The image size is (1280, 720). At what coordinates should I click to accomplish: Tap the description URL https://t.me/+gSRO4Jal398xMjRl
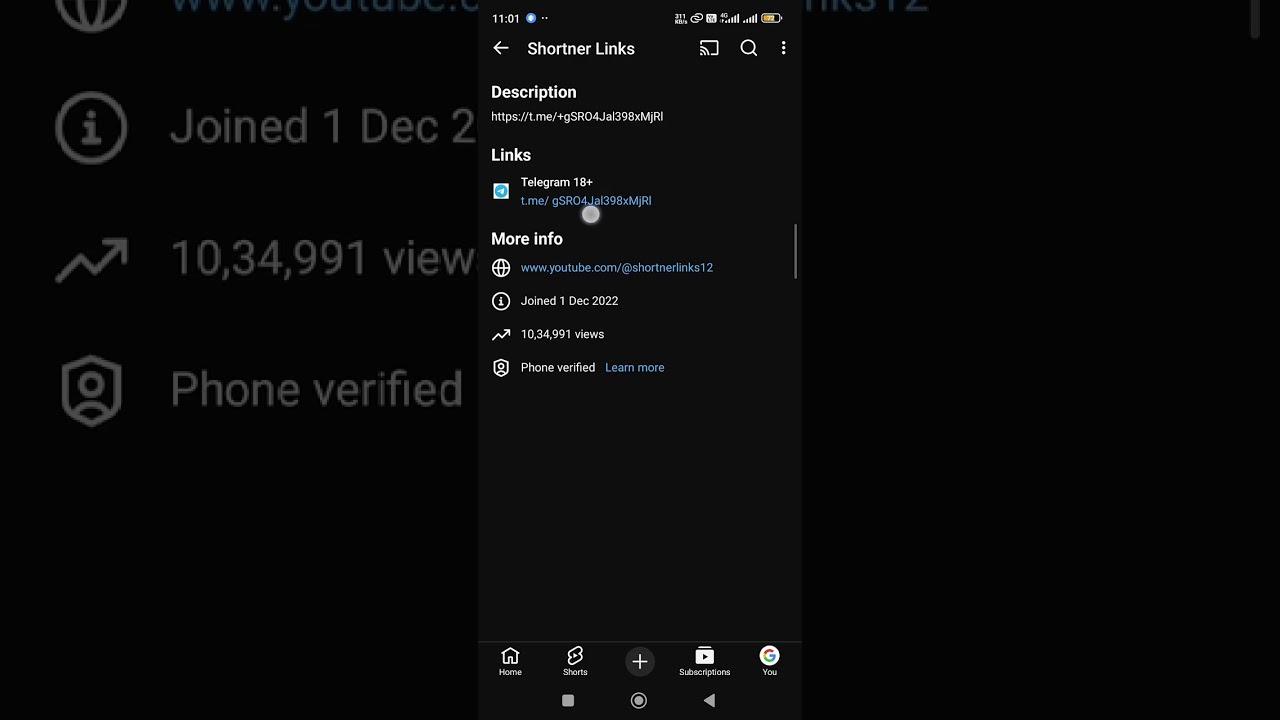577,117
